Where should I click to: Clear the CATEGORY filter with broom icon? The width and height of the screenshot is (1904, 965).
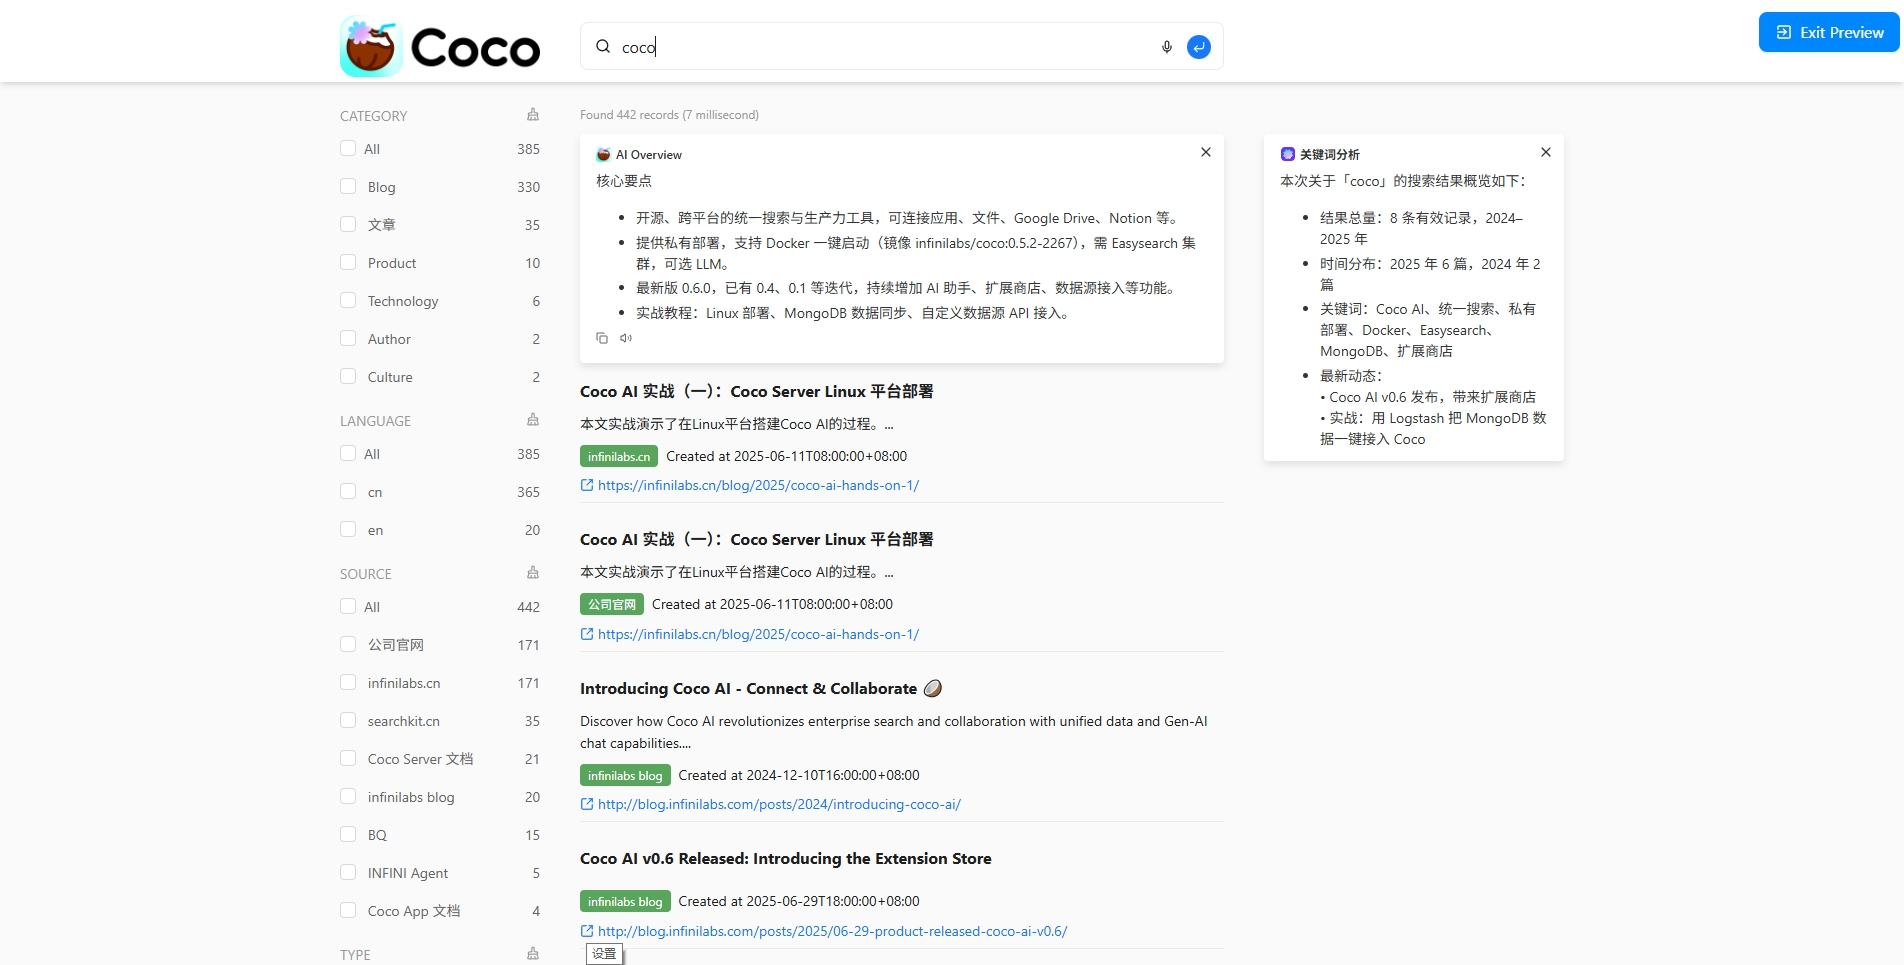point(533,115)
